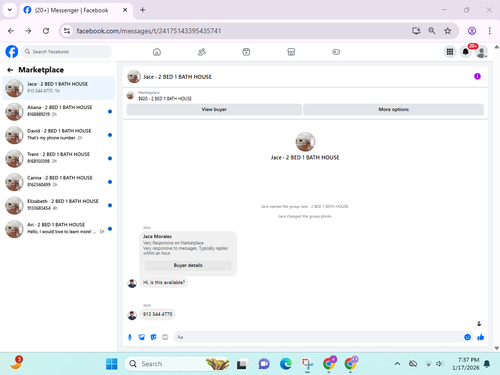The height and width of the screenshot is (375, 500).
Task: Open Aliana - 2 BED 1 BATH HOUSE conversation
Action: [59, 111]
